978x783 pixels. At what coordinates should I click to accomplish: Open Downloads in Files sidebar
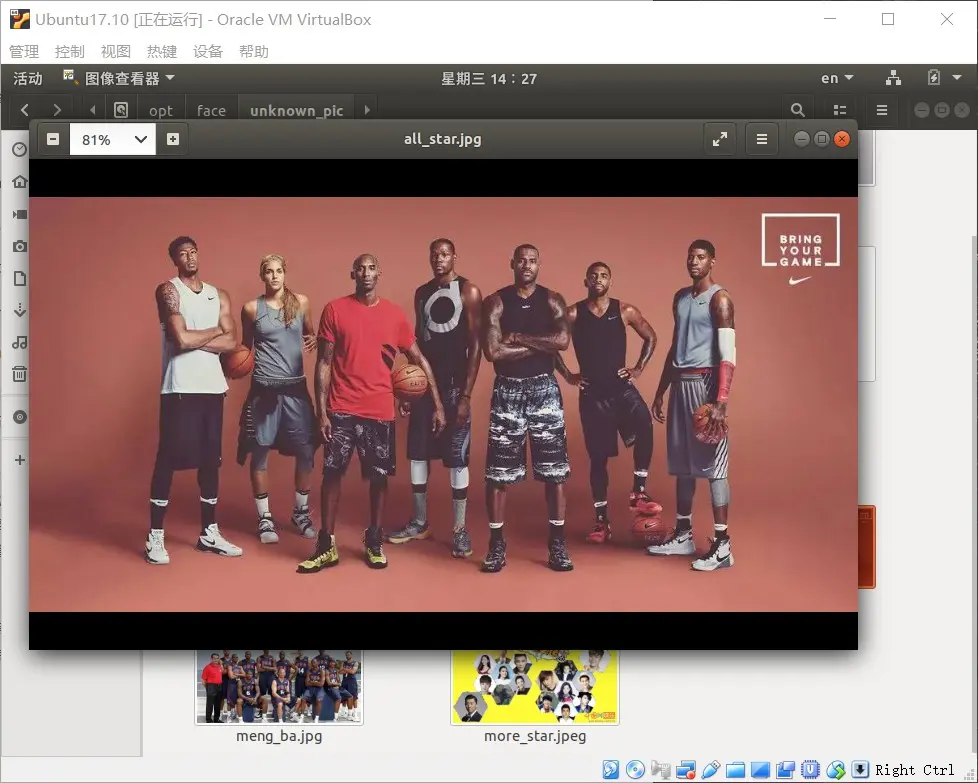(19, 310)
